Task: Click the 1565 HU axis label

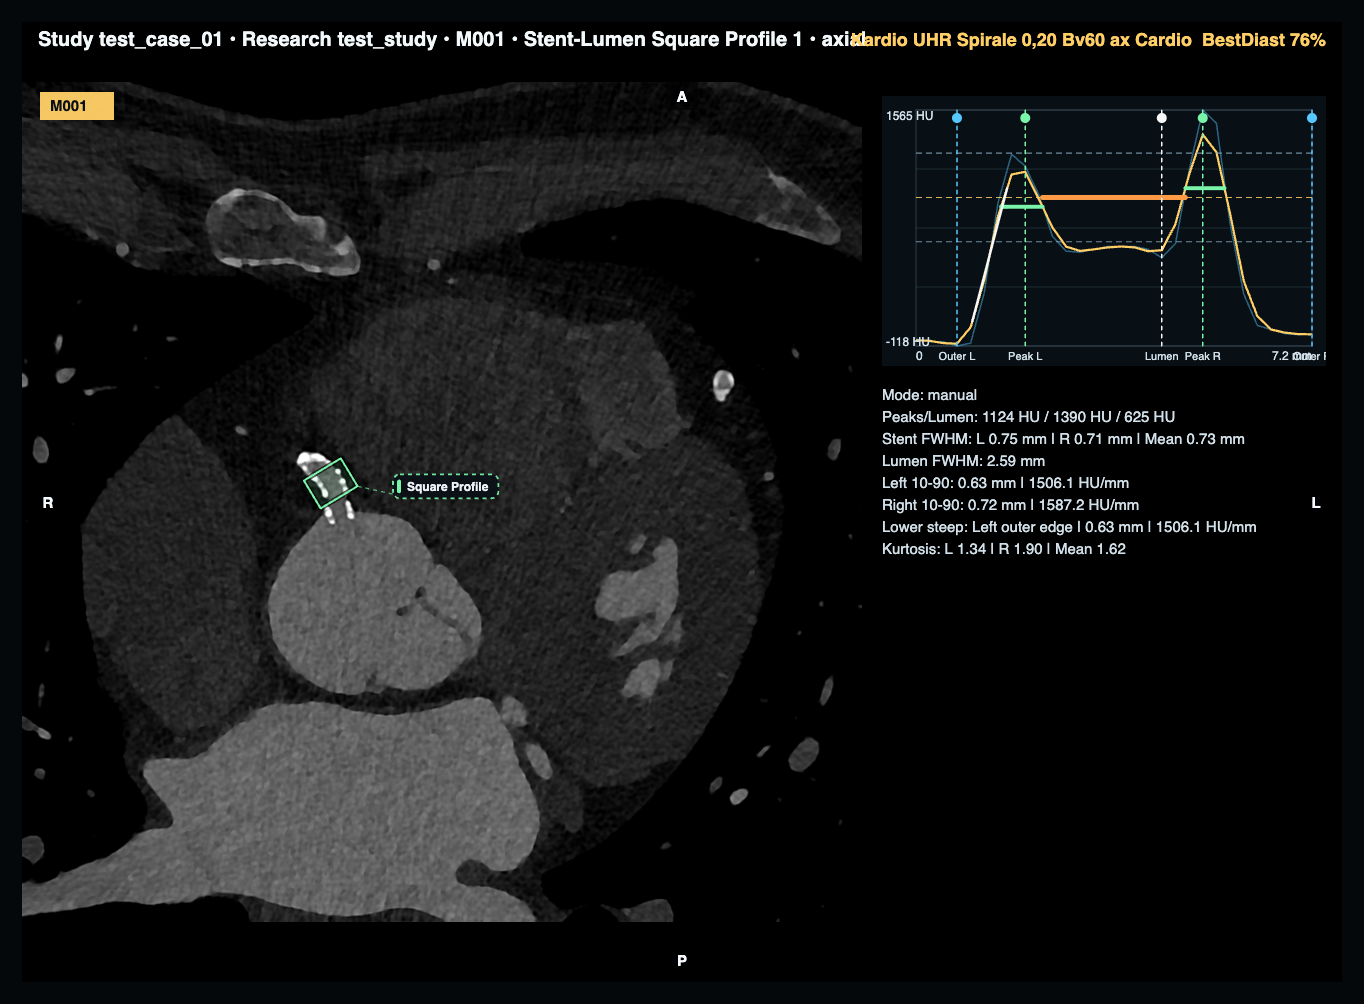Action: pos(910,116)
